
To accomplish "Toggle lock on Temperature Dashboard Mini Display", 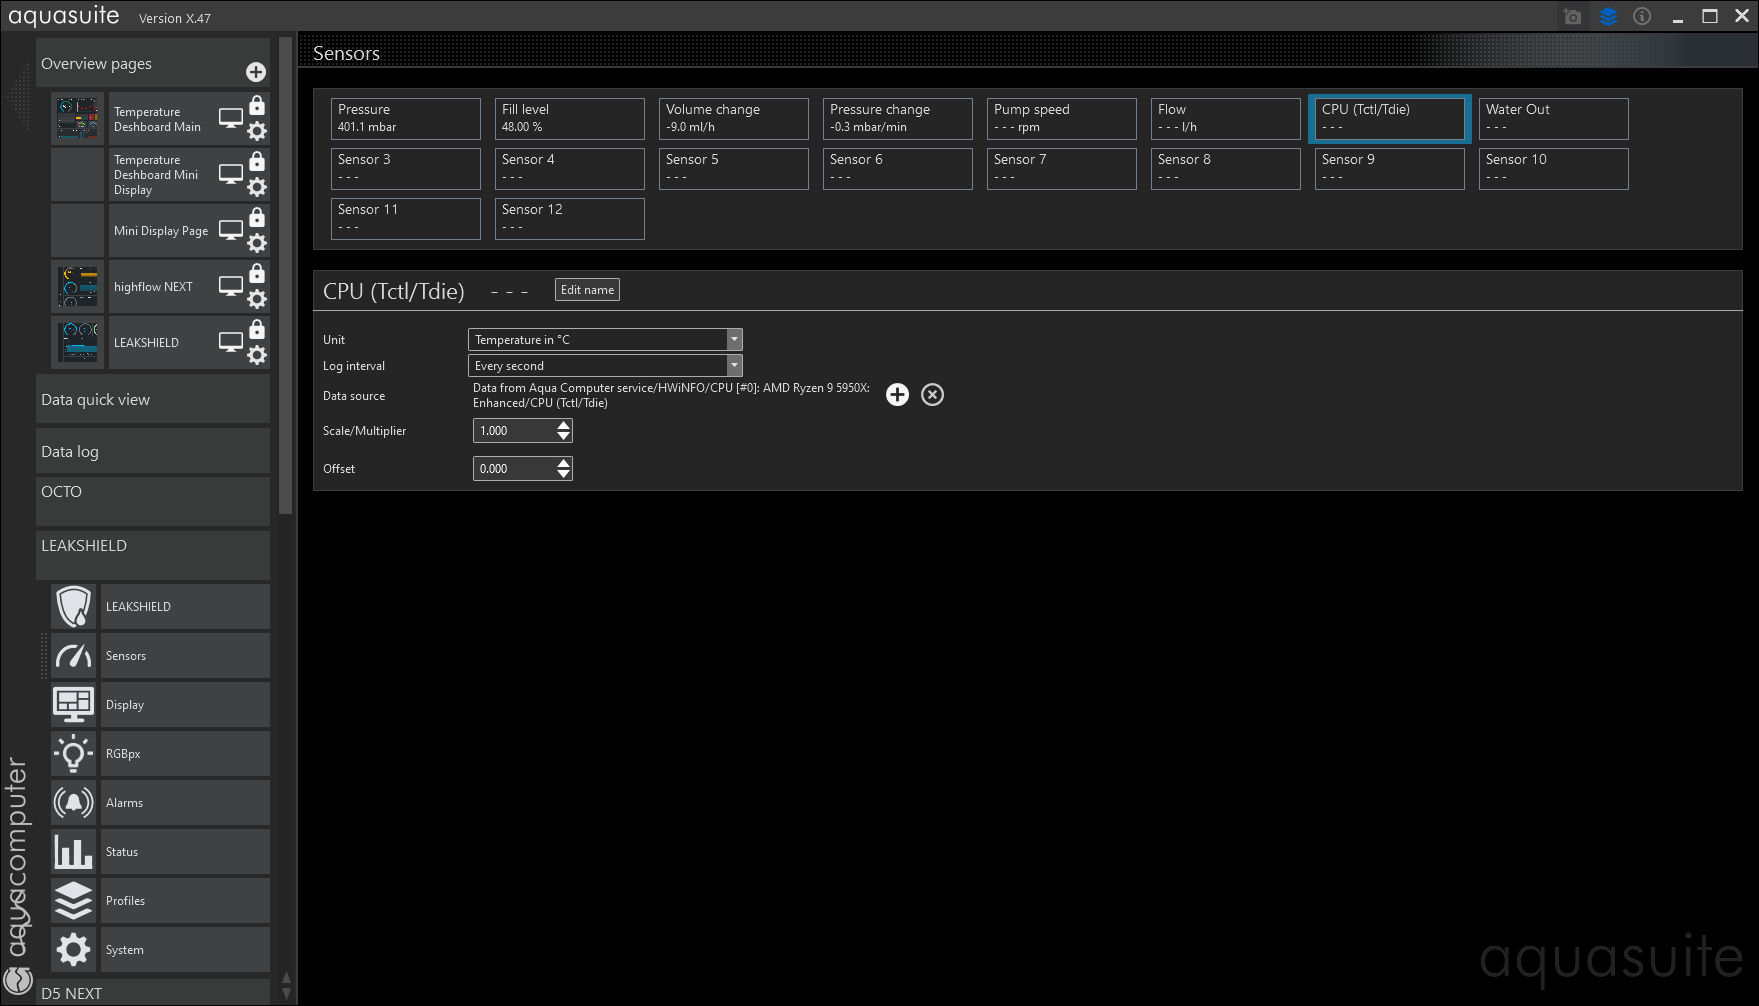I will 257,162.
